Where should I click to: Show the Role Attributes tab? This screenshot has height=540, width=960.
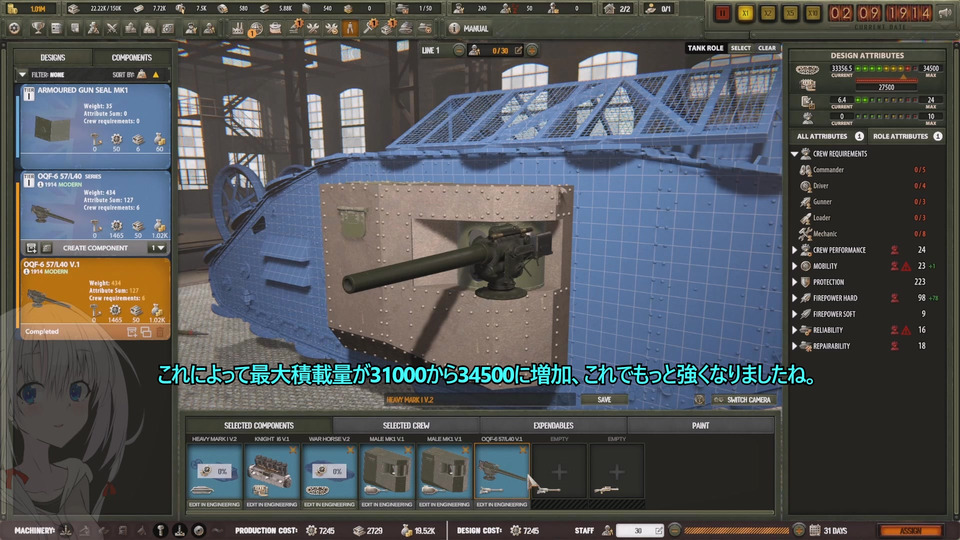coord(907,137)
